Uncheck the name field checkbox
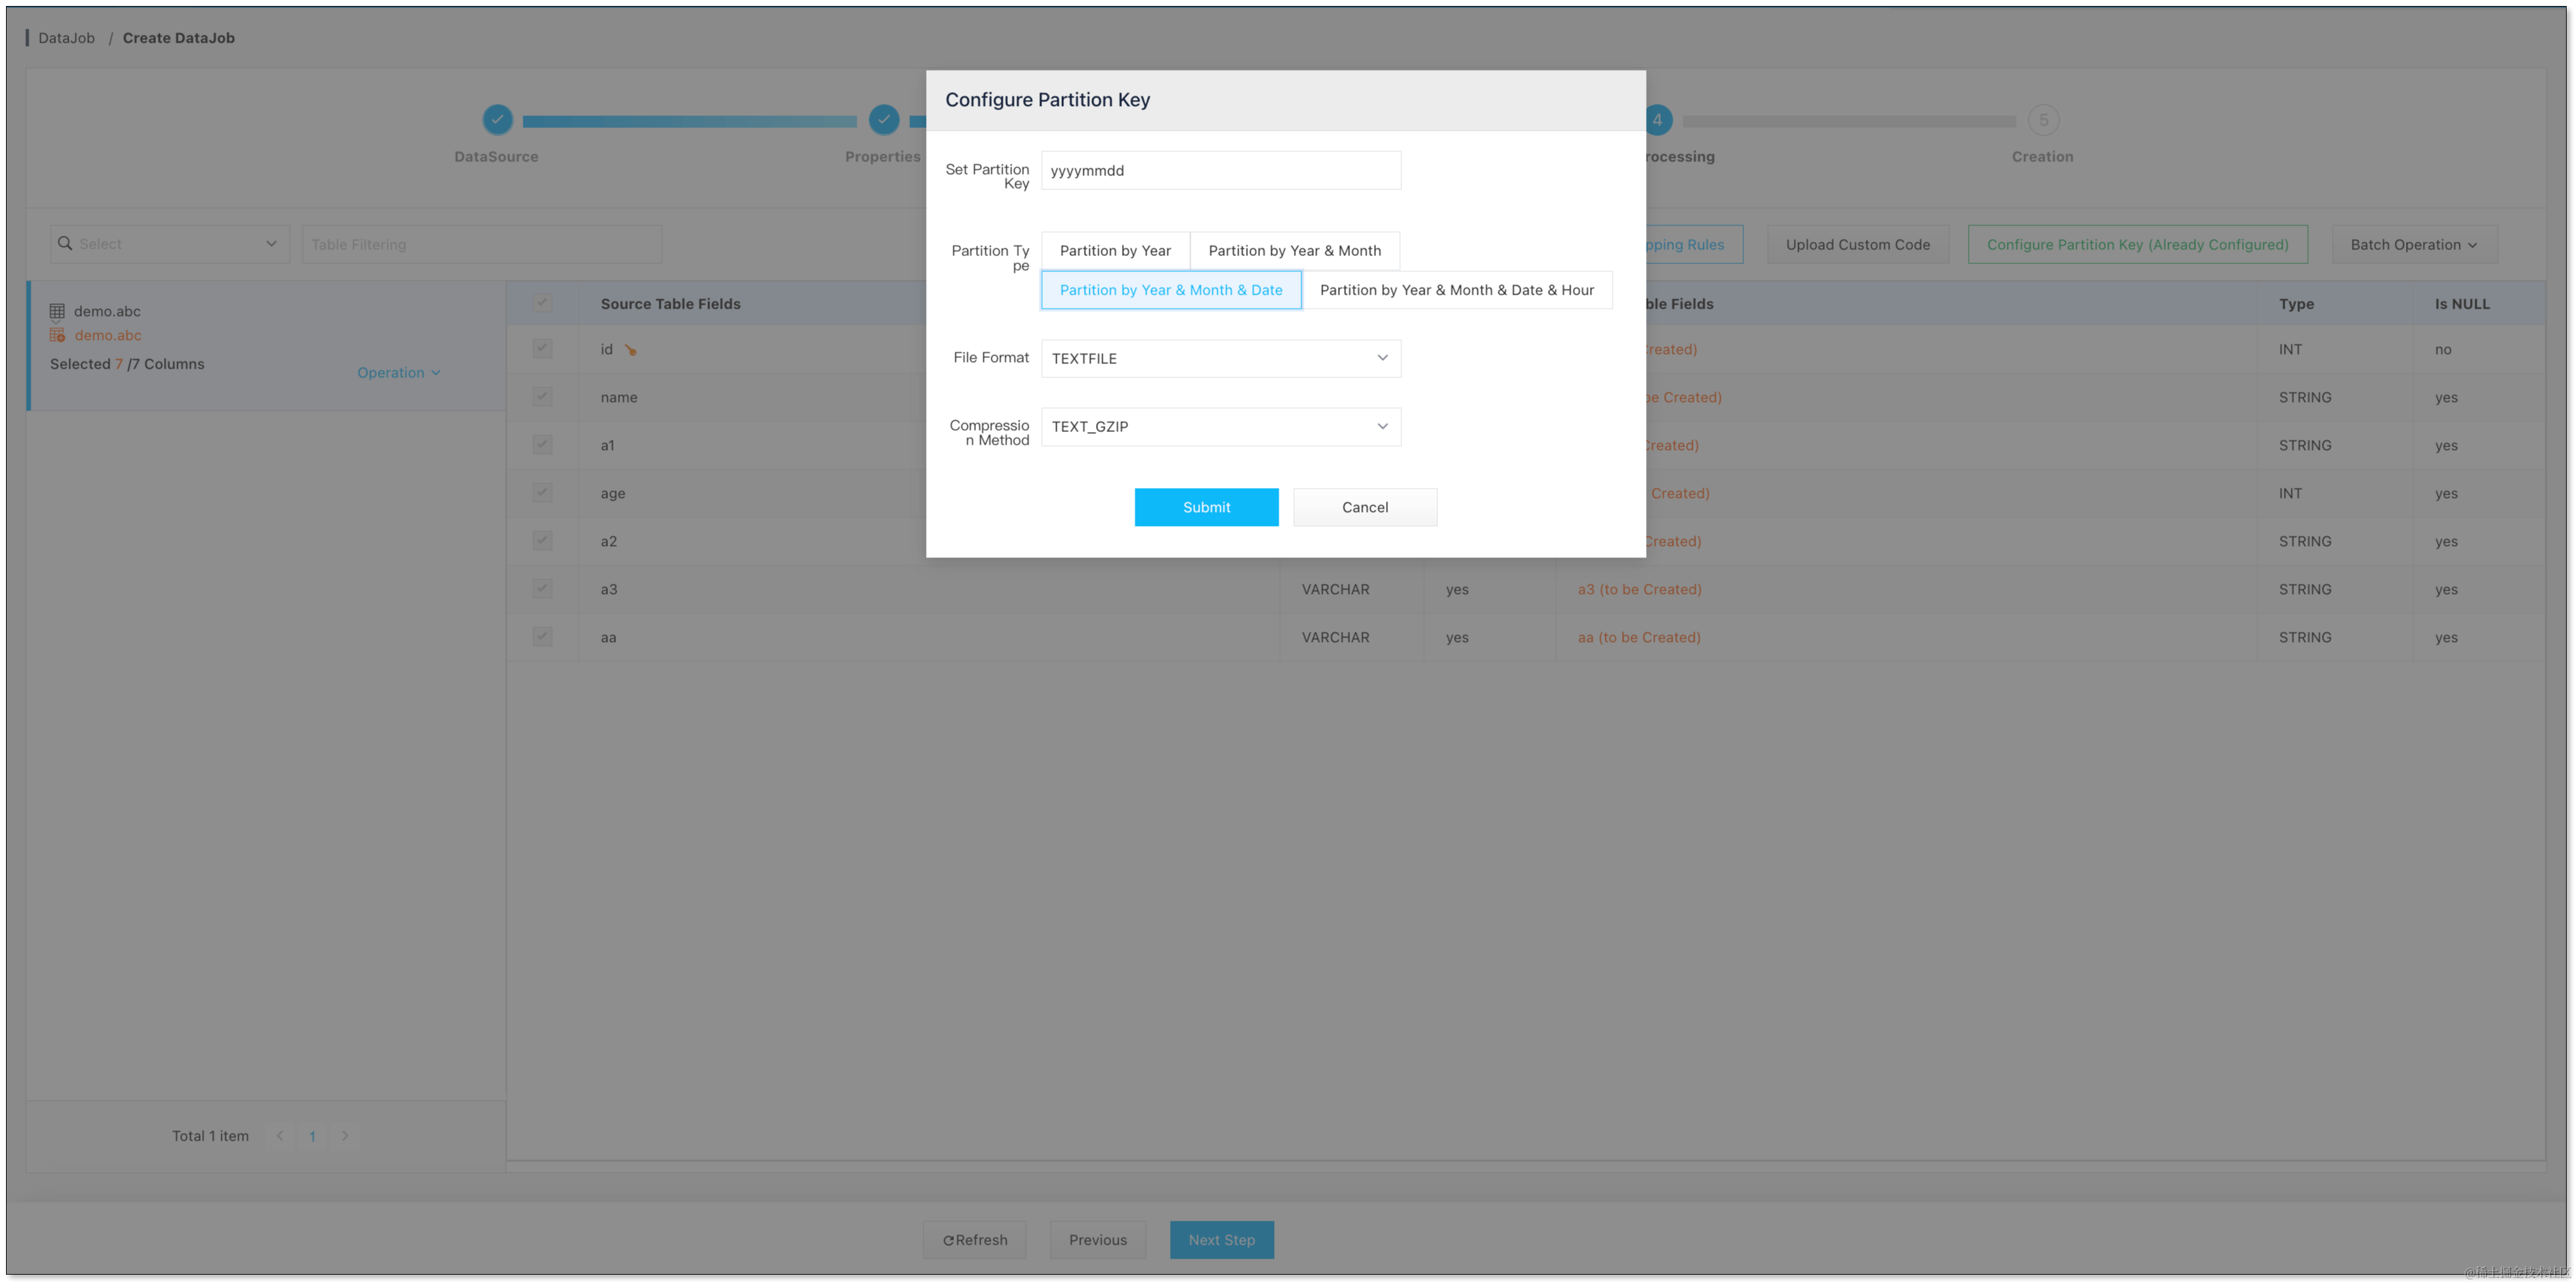This screenshot has width=2576, height=1284. (x=542, y=397)
